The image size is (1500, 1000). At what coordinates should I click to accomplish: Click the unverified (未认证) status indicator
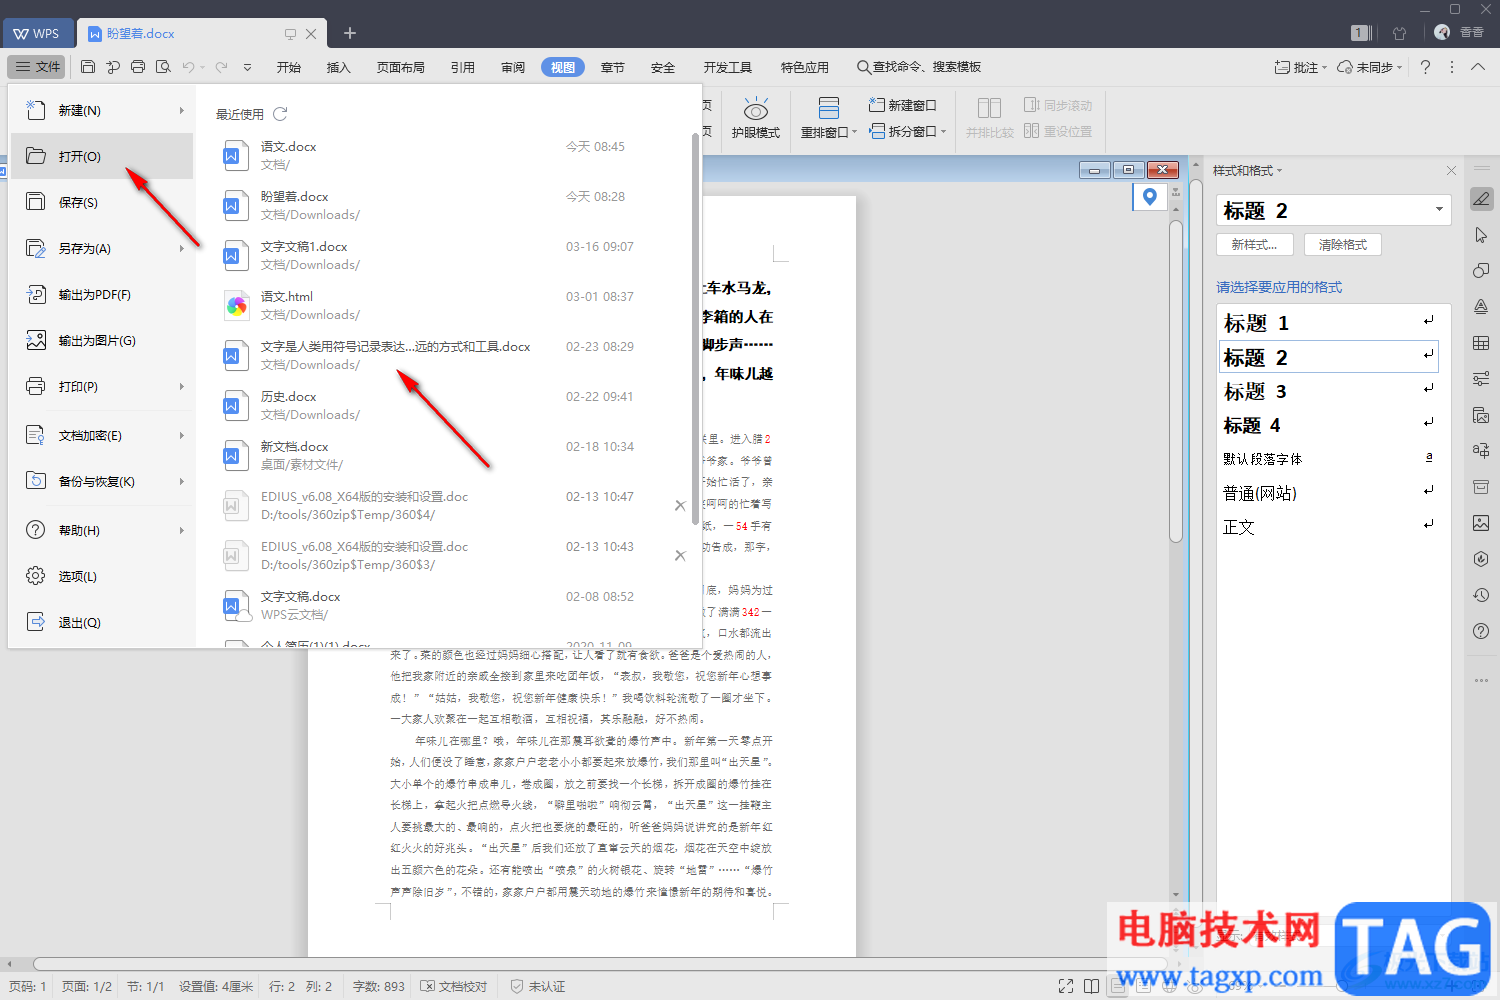(x=538, y=986)
